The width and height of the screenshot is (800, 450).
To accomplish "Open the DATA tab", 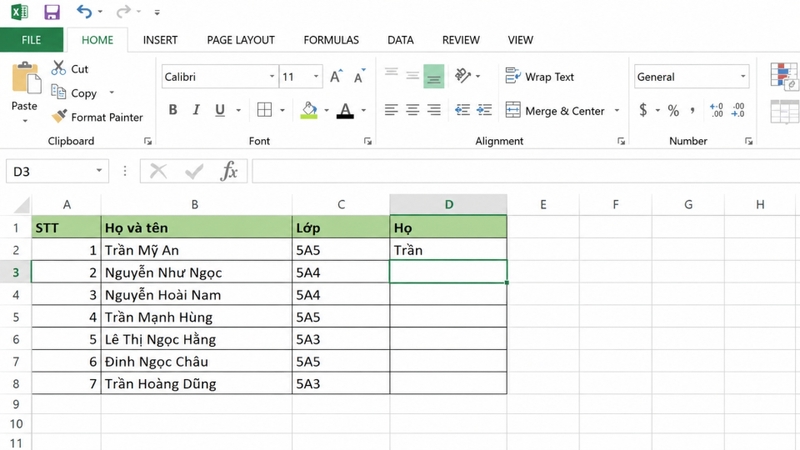I will (x=401, y=40).
